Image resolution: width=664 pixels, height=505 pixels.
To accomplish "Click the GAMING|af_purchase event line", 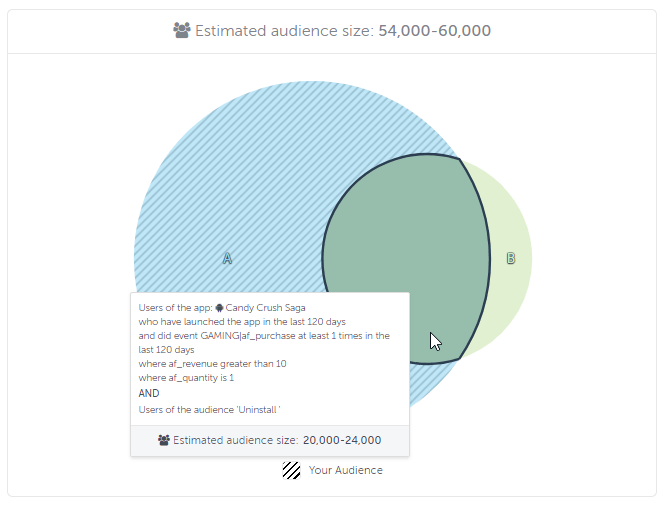I will [x=264, y=336].
